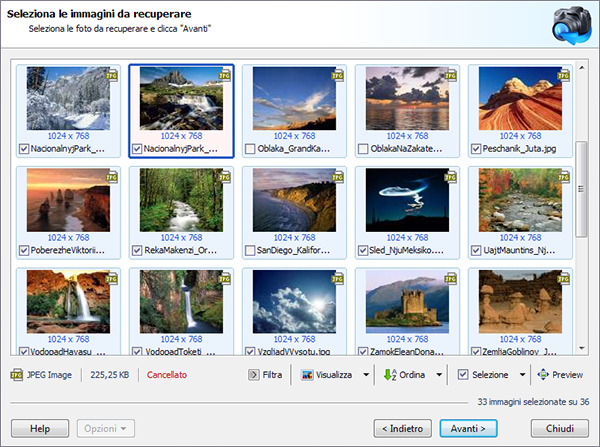Click the Filtra arrow icon

pos(253,375)
